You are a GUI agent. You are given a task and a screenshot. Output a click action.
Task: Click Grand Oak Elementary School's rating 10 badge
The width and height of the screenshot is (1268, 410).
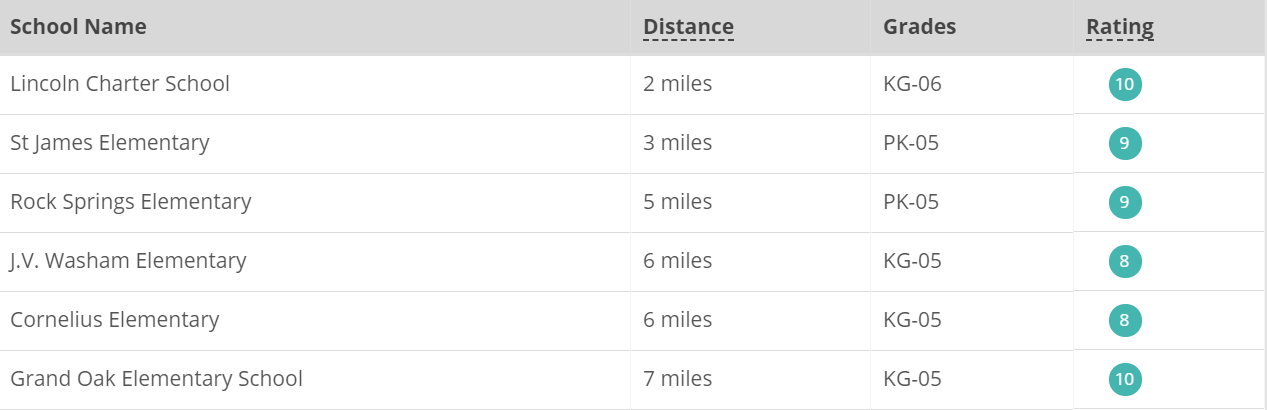[x=1125, y=380]
